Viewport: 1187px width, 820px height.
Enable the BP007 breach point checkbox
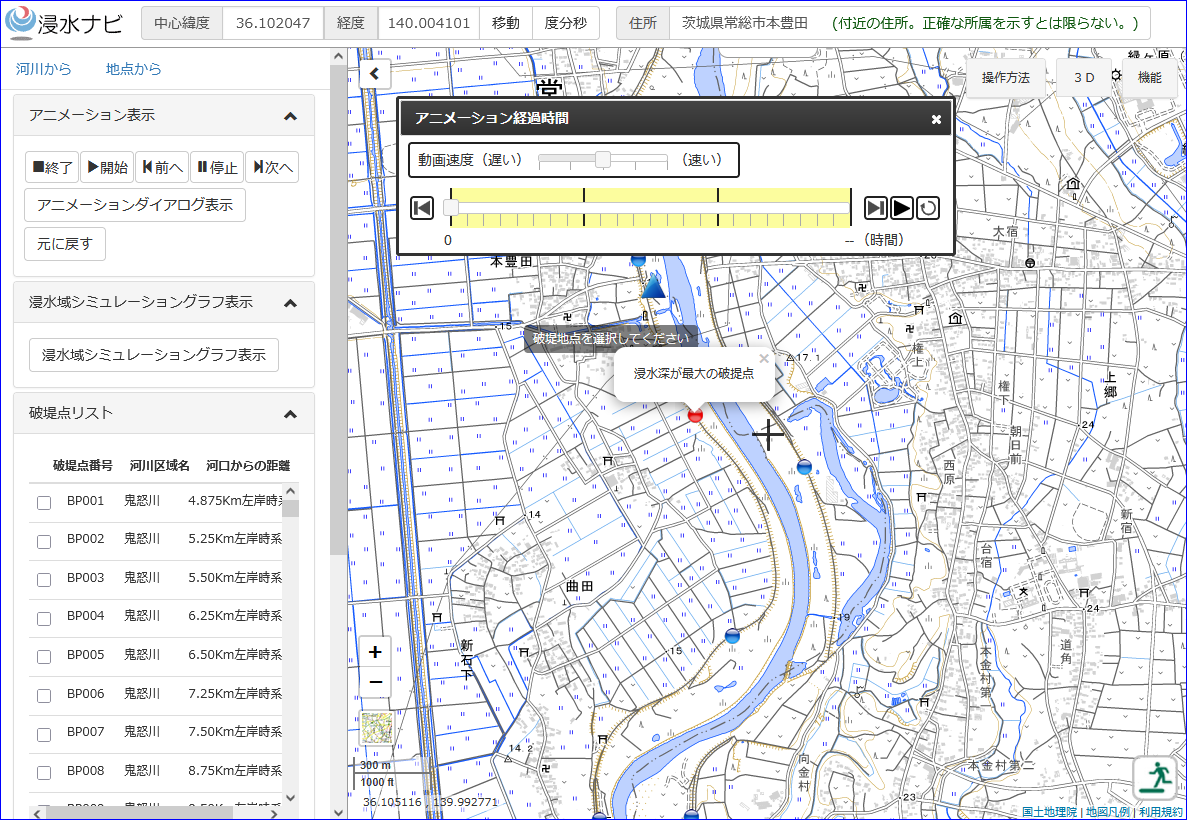tap(44, 734)
